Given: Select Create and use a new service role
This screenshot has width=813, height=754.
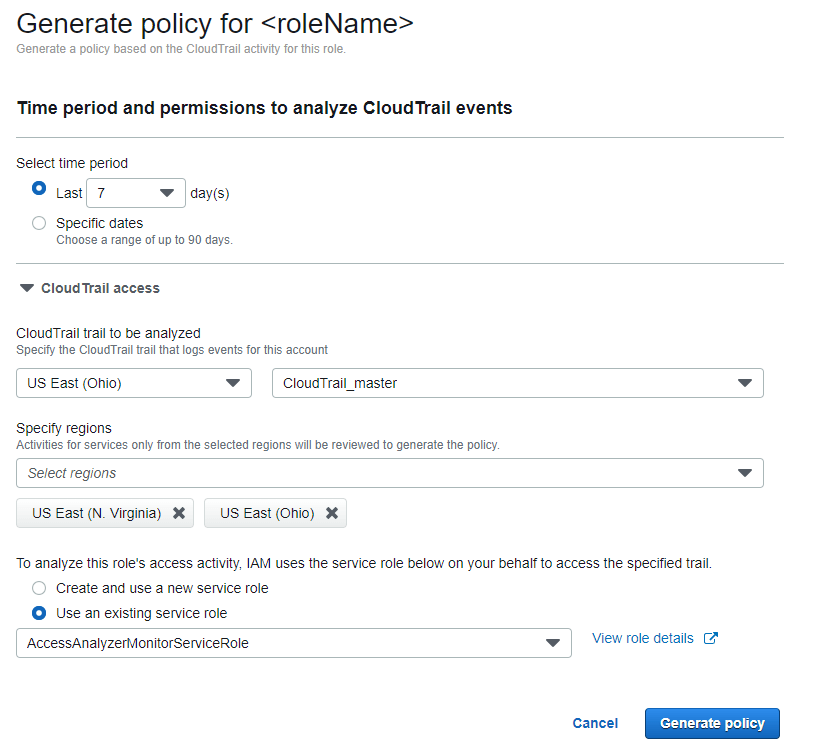Looking at the screenshot, I should point(38,588).
